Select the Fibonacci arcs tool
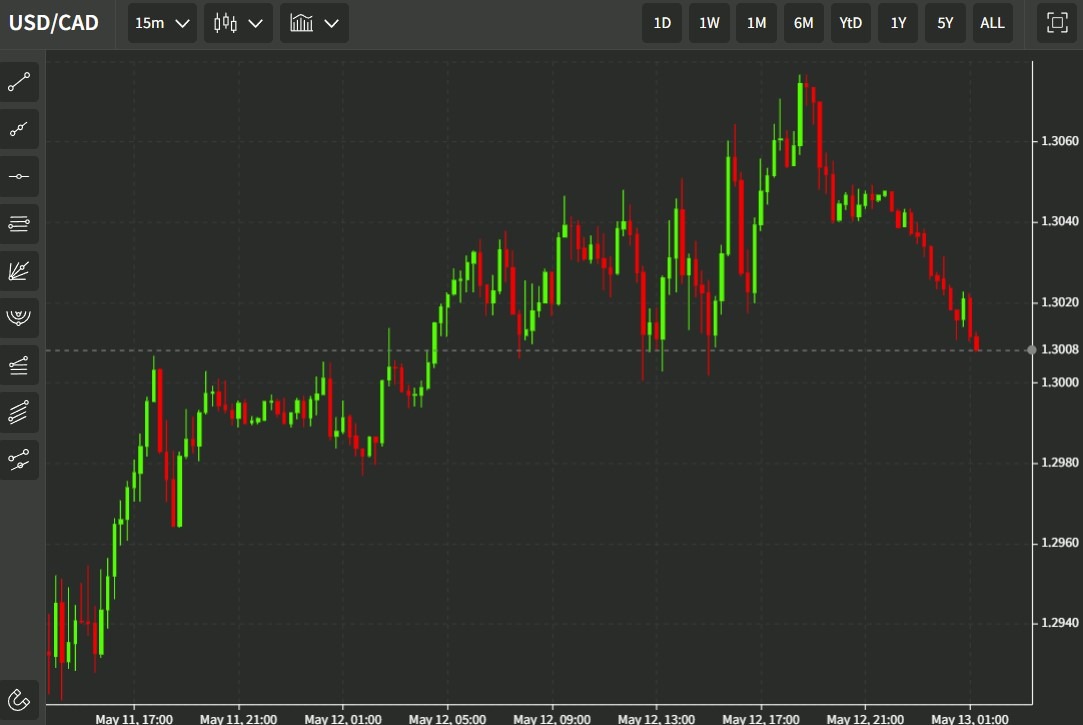Image resolution: width=1083 pixels, height=725 pixels. tap(19, 318)
